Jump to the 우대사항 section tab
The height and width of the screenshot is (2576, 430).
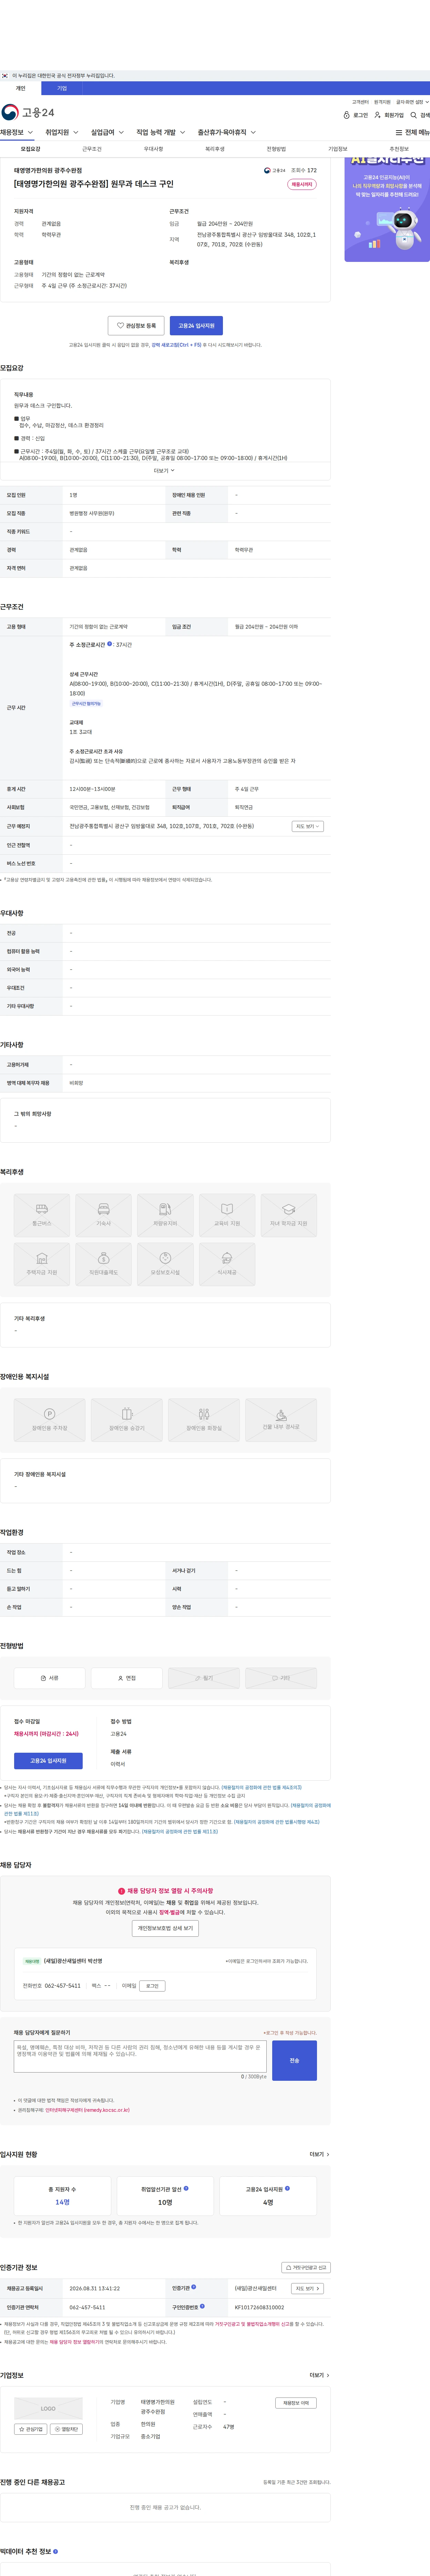coord(153,149)
